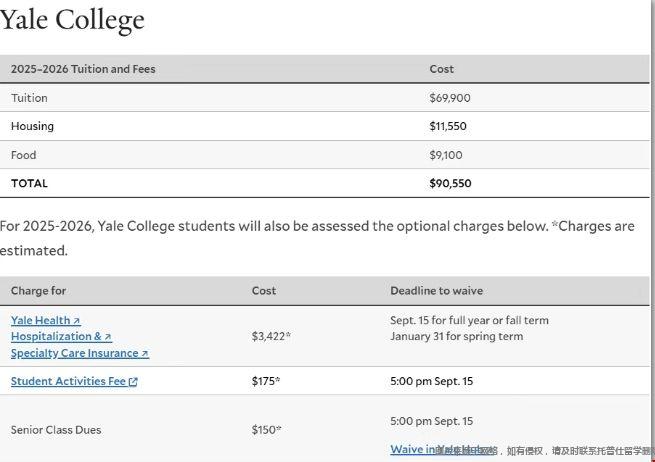Click the 2025-2026 Tuition and Fees header
Screen dimensions: 655x462
83,69
